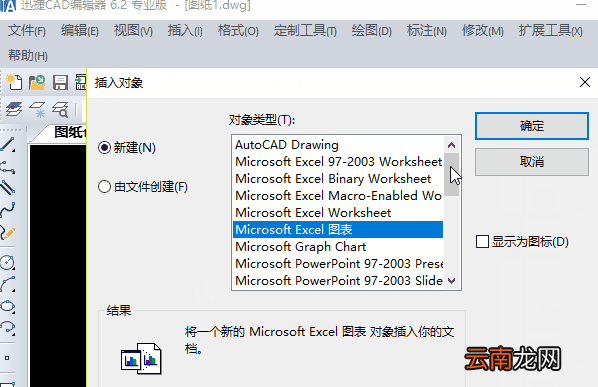Select the Circle drawing tool

pos(8,262)
